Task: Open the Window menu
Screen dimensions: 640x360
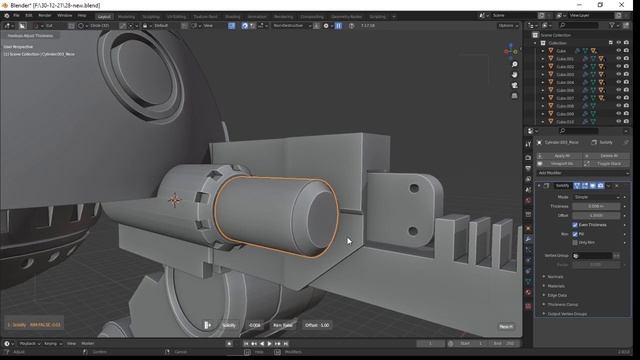Action: 64,16
